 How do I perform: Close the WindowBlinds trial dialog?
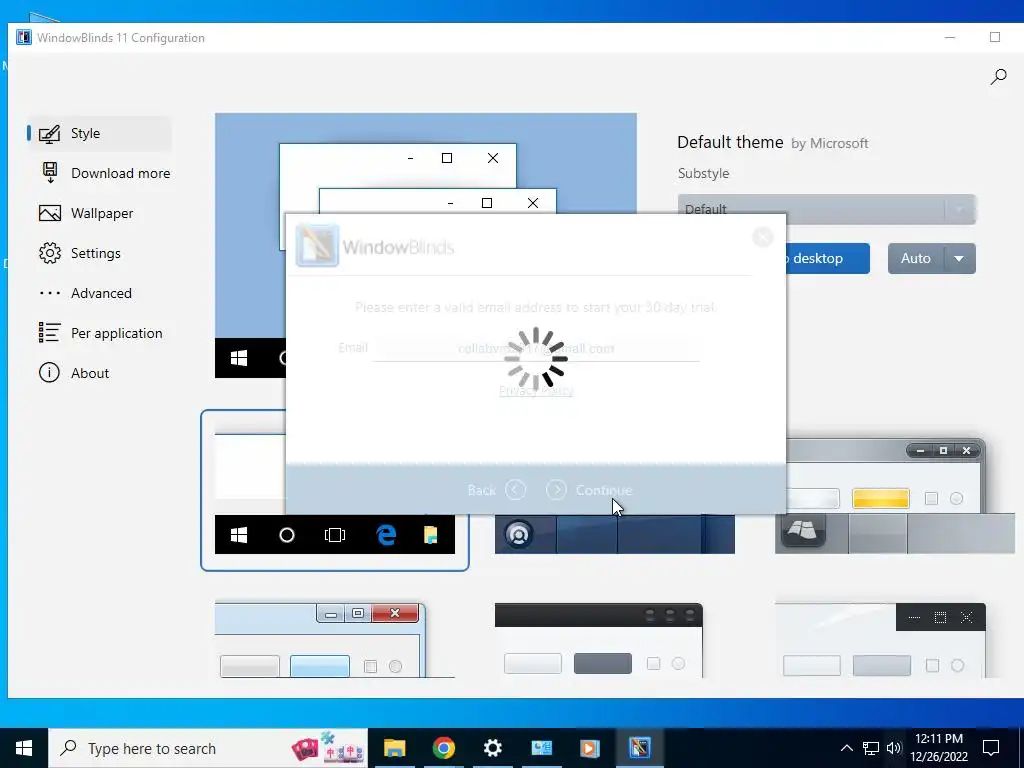tap(762, 237)
